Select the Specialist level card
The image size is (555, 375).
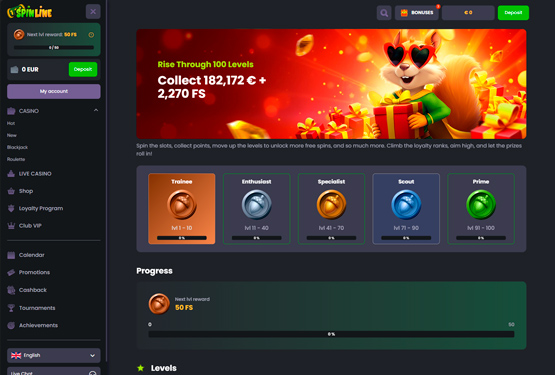coord(331,209)
